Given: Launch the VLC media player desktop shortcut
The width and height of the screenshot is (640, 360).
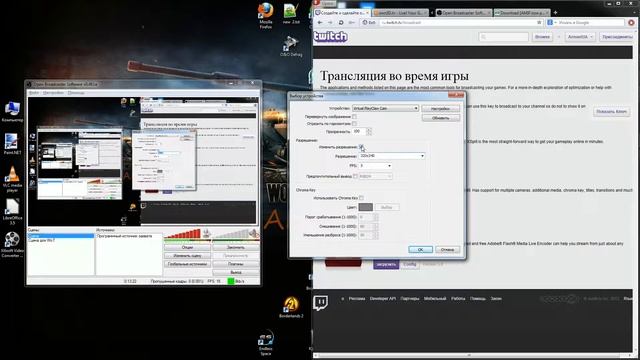Looking at the screenshot, I should coord(12,179).
